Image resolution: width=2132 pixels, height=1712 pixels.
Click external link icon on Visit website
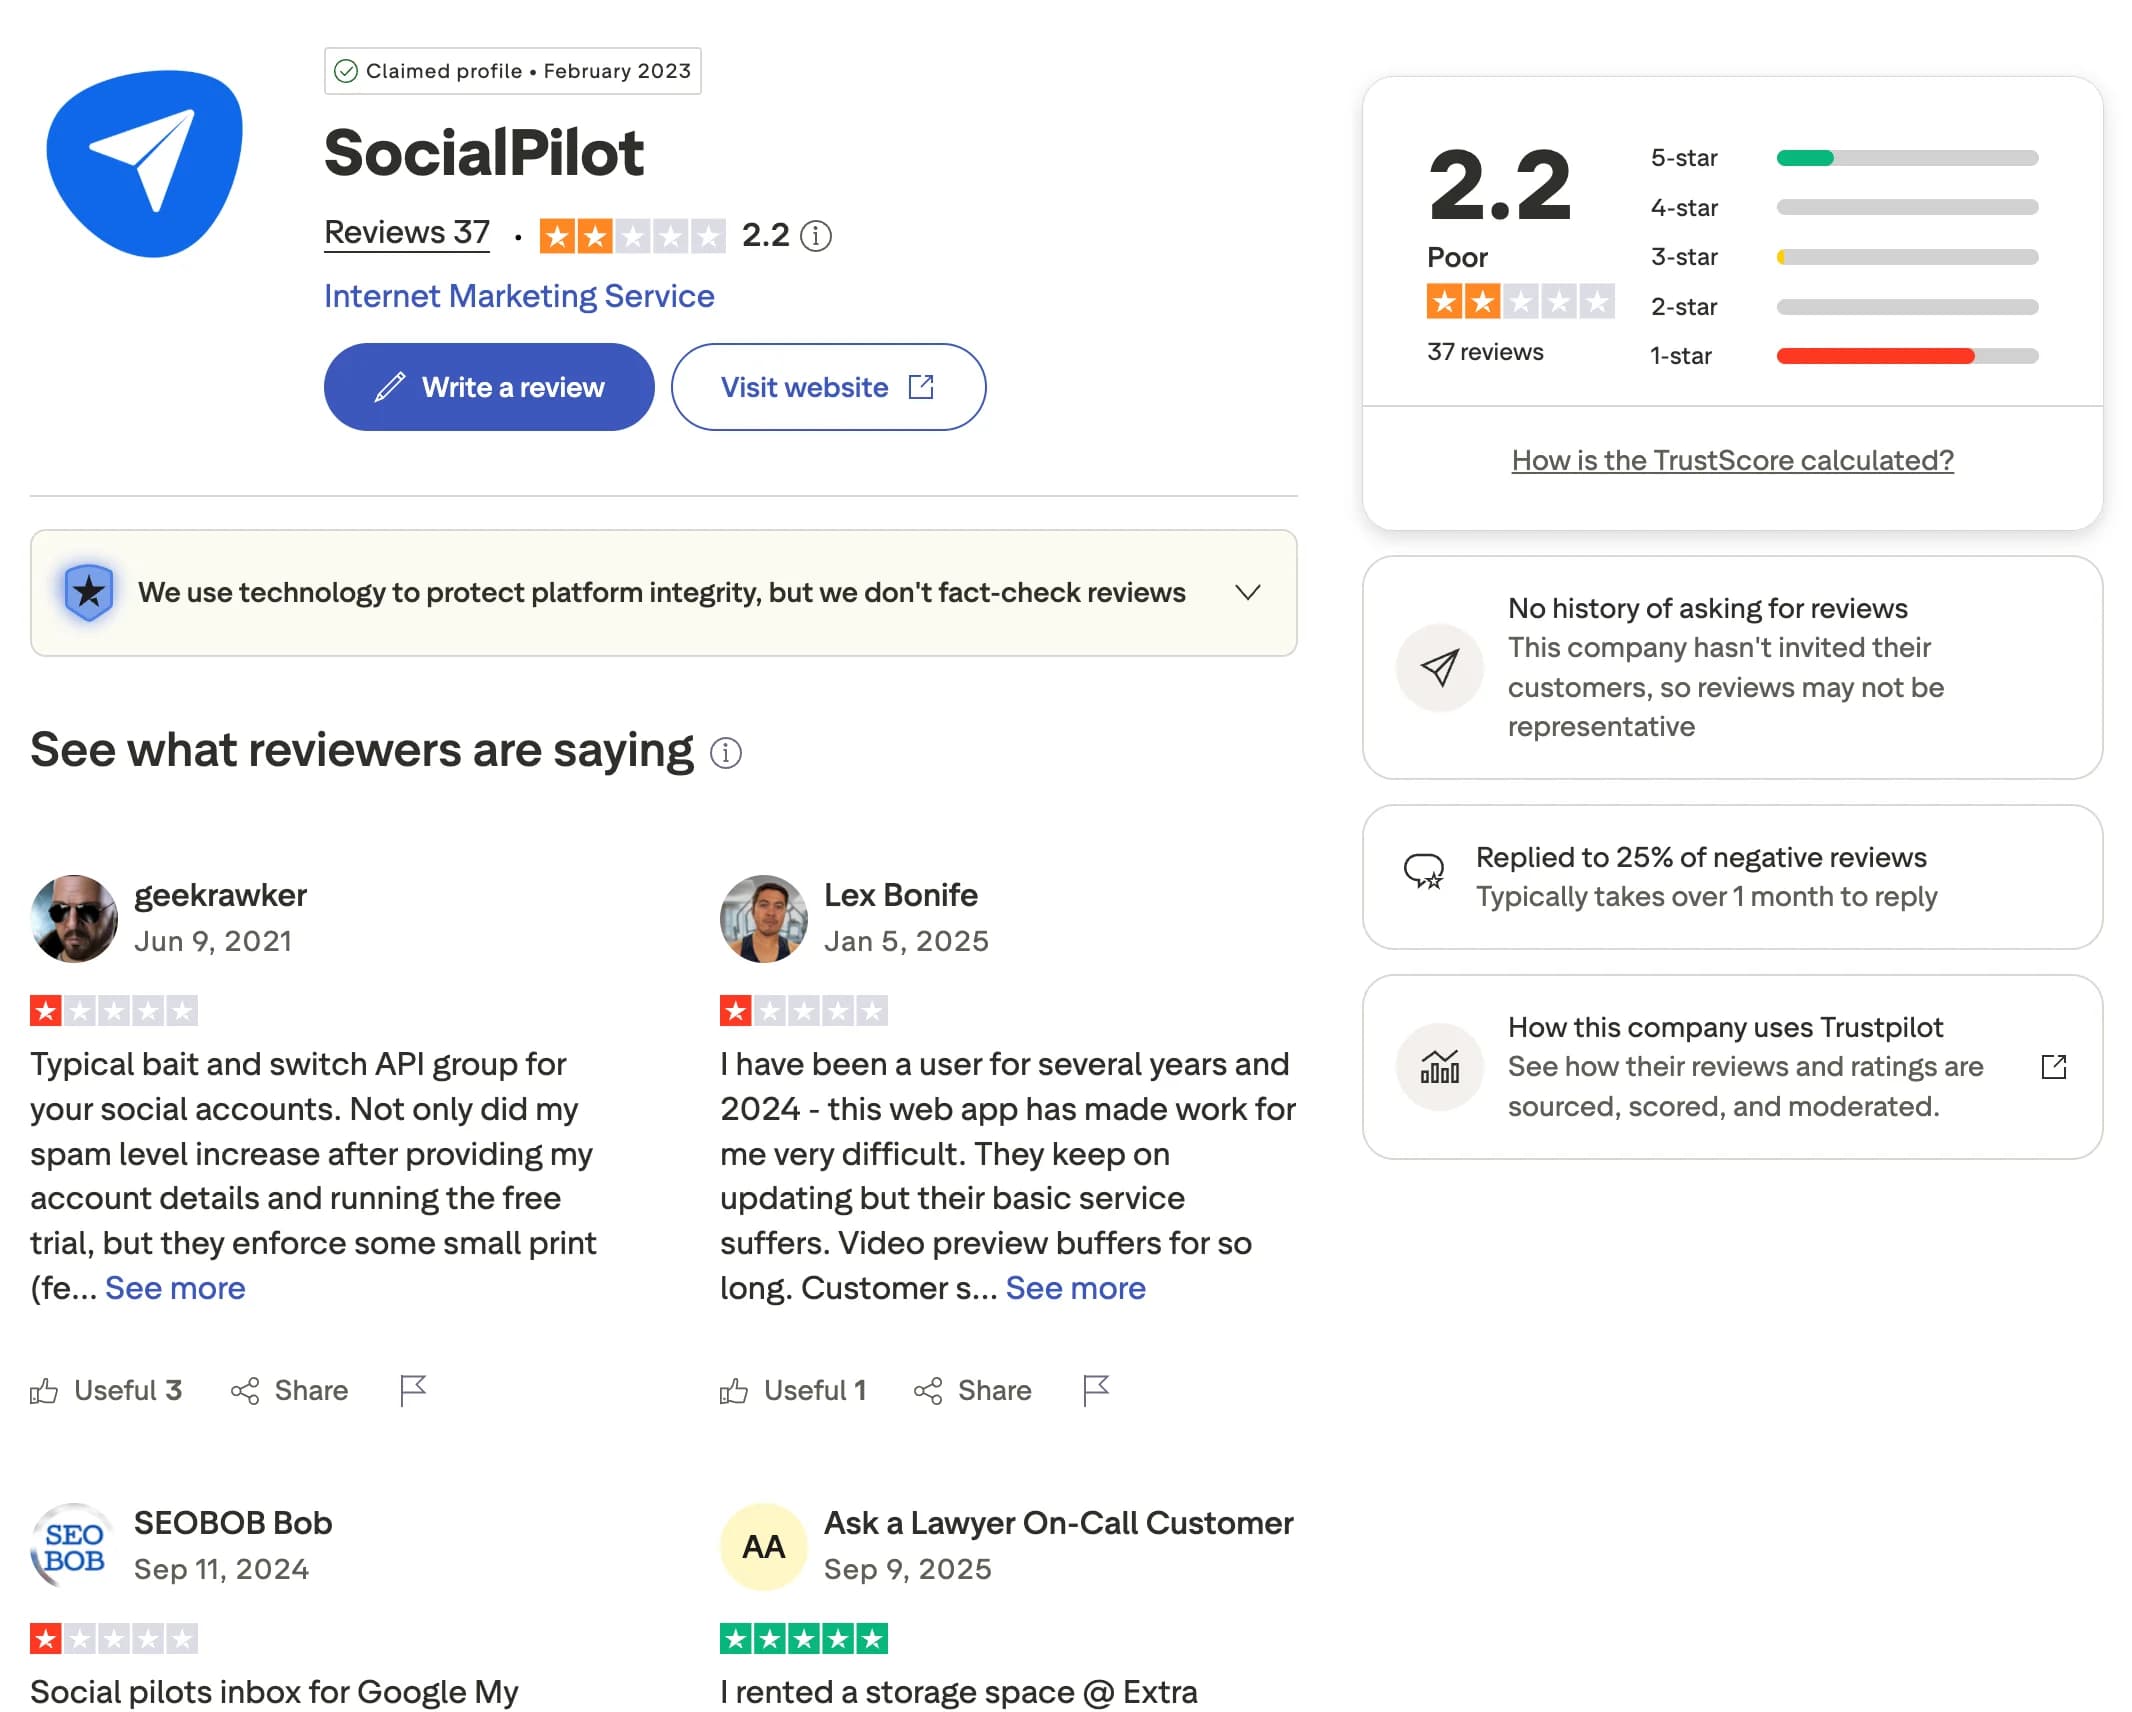[x=921, y=387]
